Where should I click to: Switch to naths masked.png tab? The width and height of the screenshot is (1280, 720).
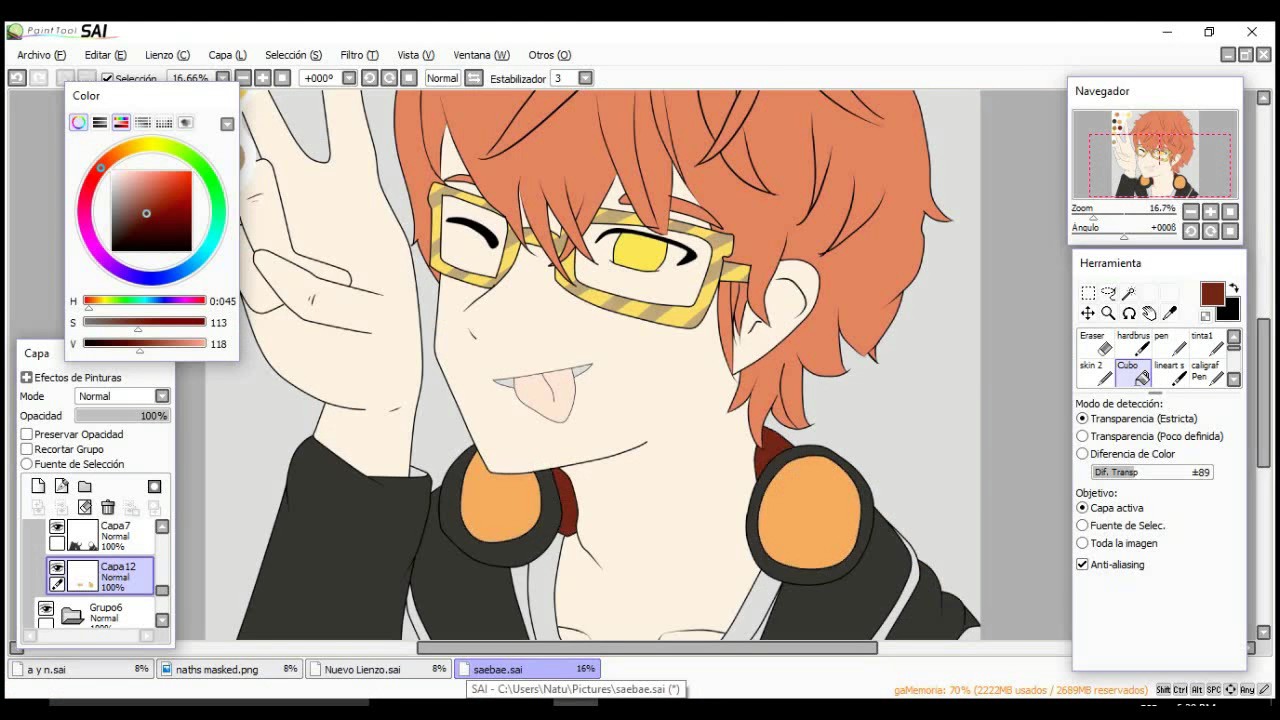tap(230, 669)
